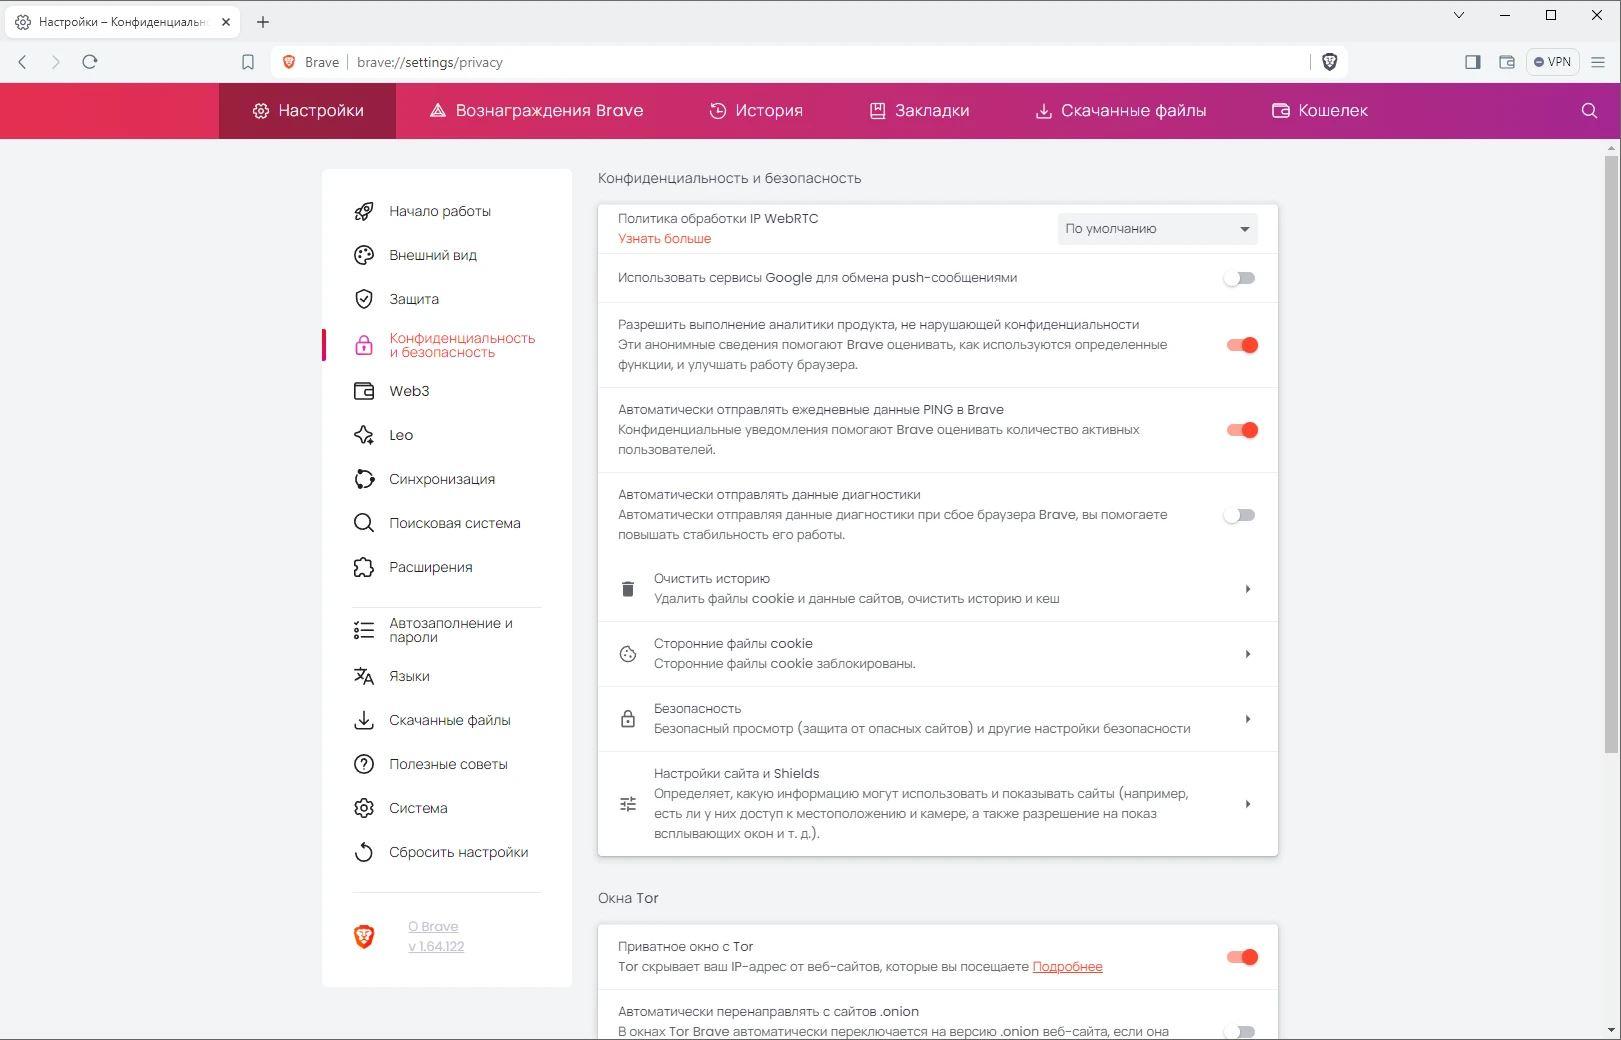Open WebRTC IP policy dropdown По умолчанию
The width and height of the screenshot is (1621, 1040).
click(x=1157, y=229)
